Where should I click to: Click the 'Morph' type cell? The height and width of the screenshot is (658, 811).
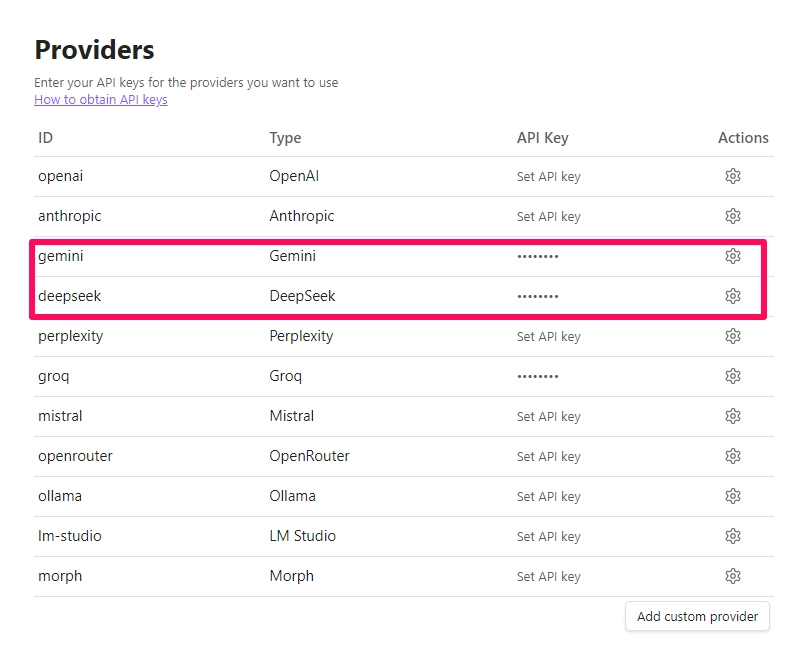292,576
